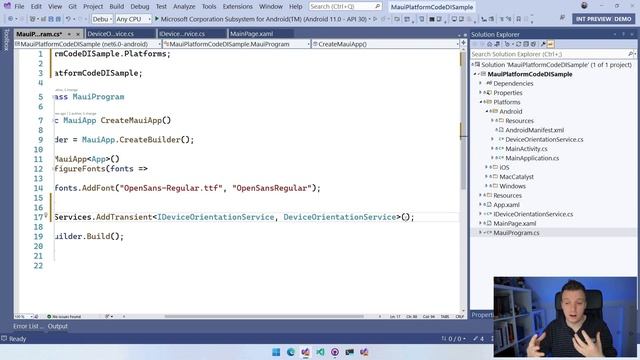Switch to the MainPage.xaml tab
Image resolution: width=640 pixels, height=360 pixels.
point(260,34)
